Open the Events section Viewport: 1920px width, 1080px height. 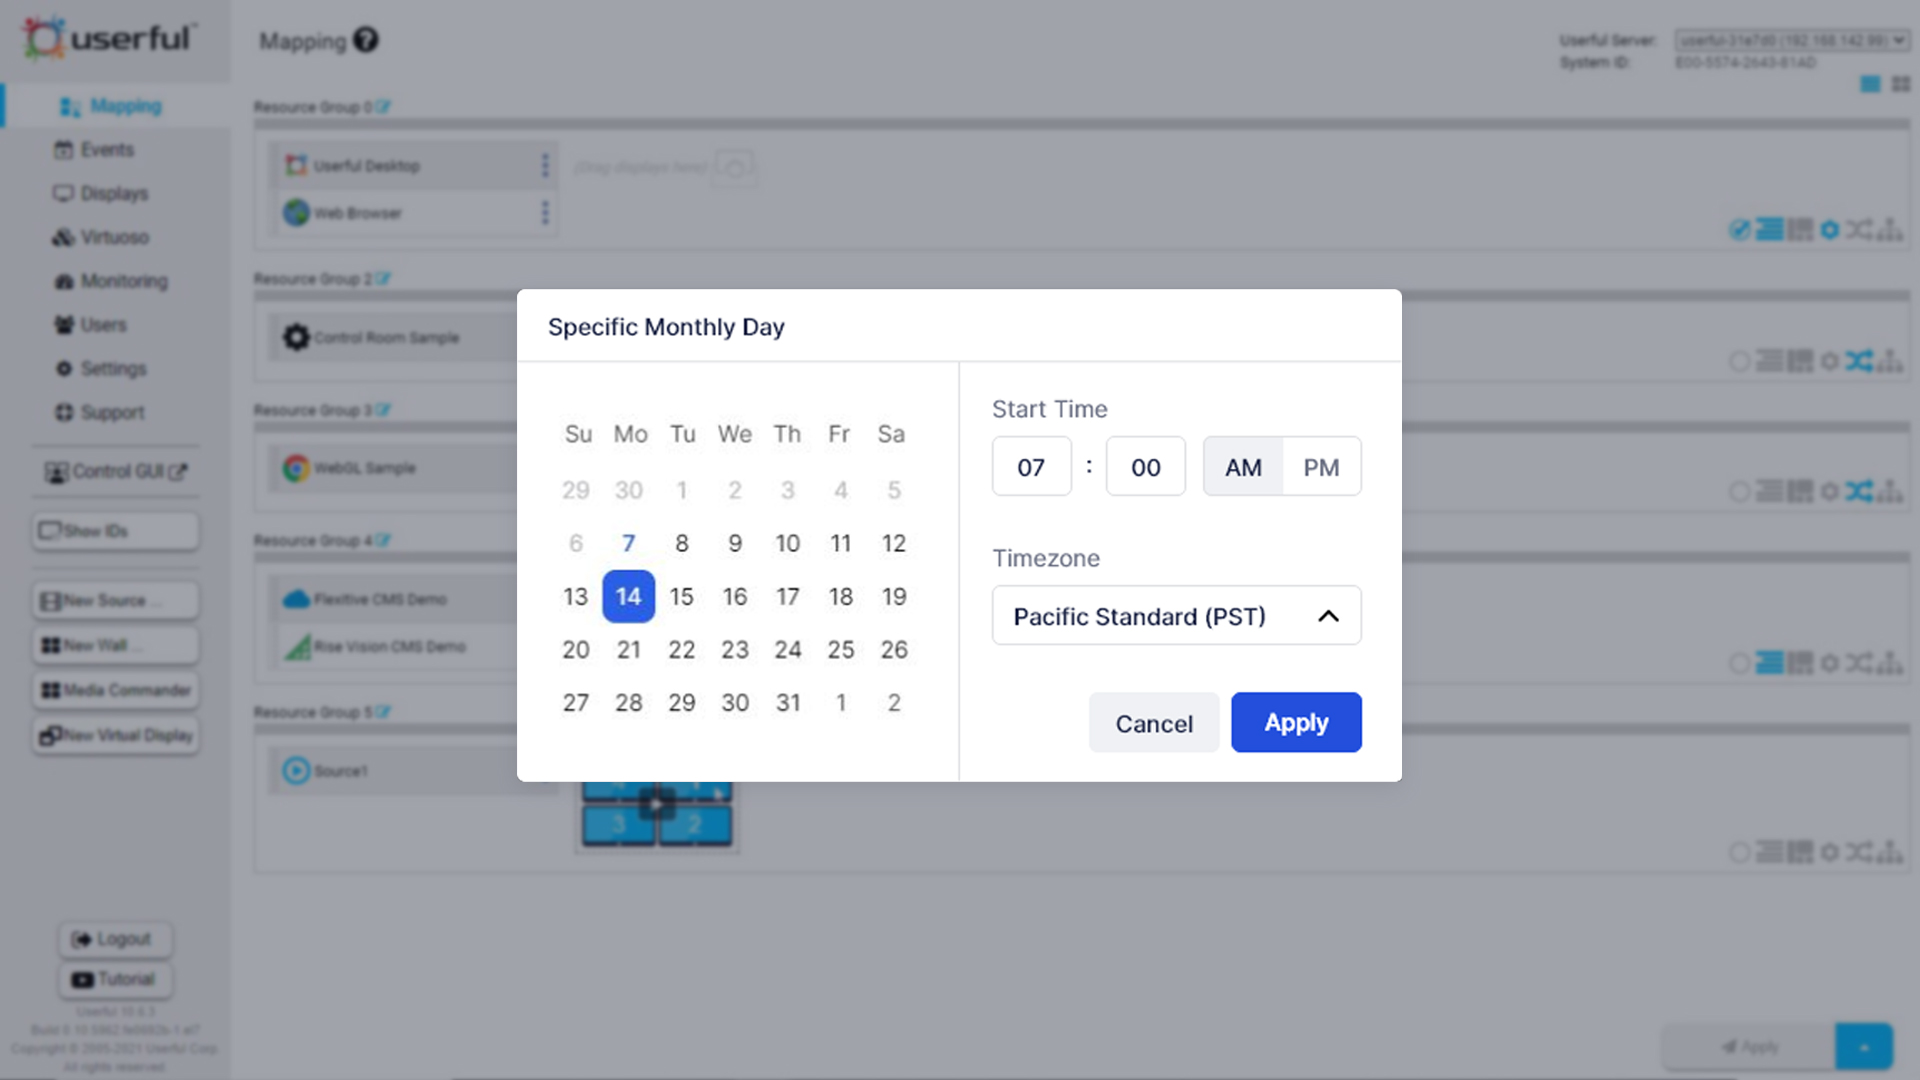[107, 149]
